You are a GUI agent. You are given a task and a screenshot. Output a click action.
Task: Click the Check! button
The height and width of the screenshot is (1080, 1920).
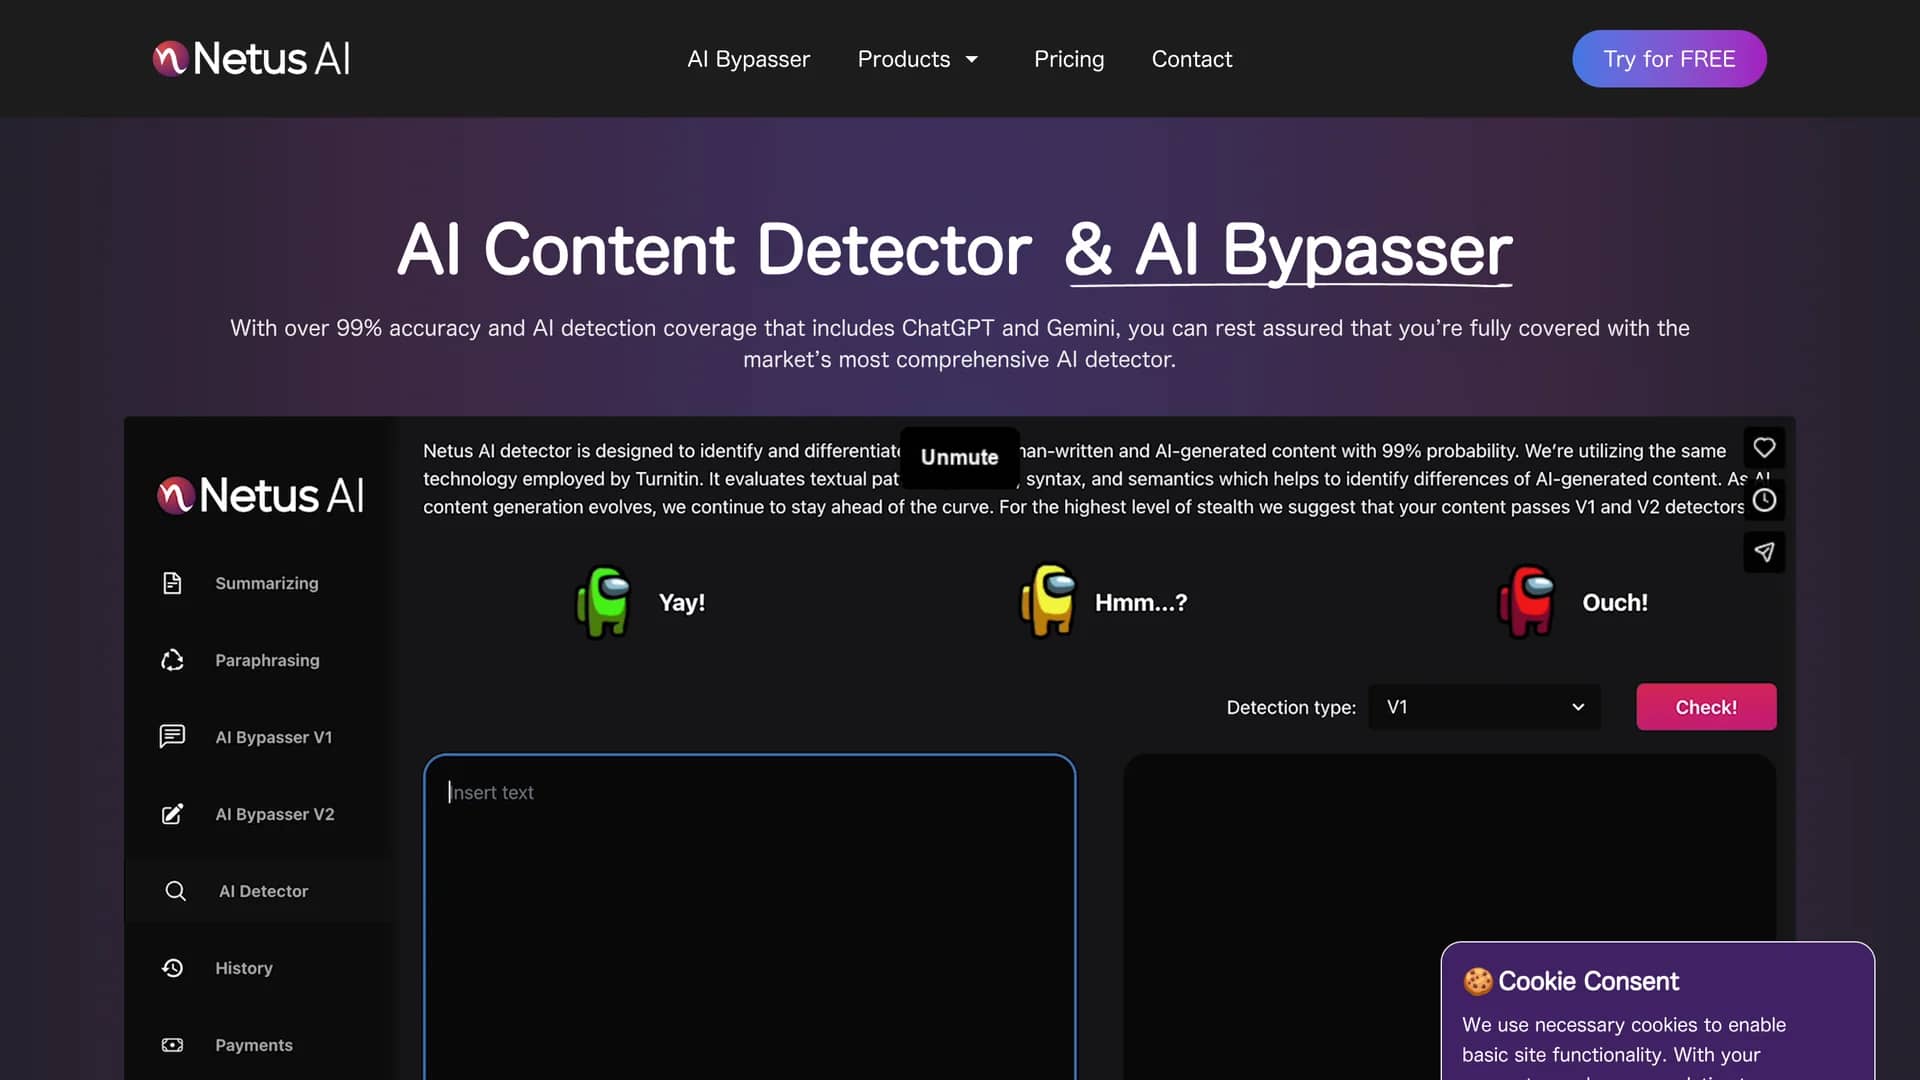click(1706, 707)
